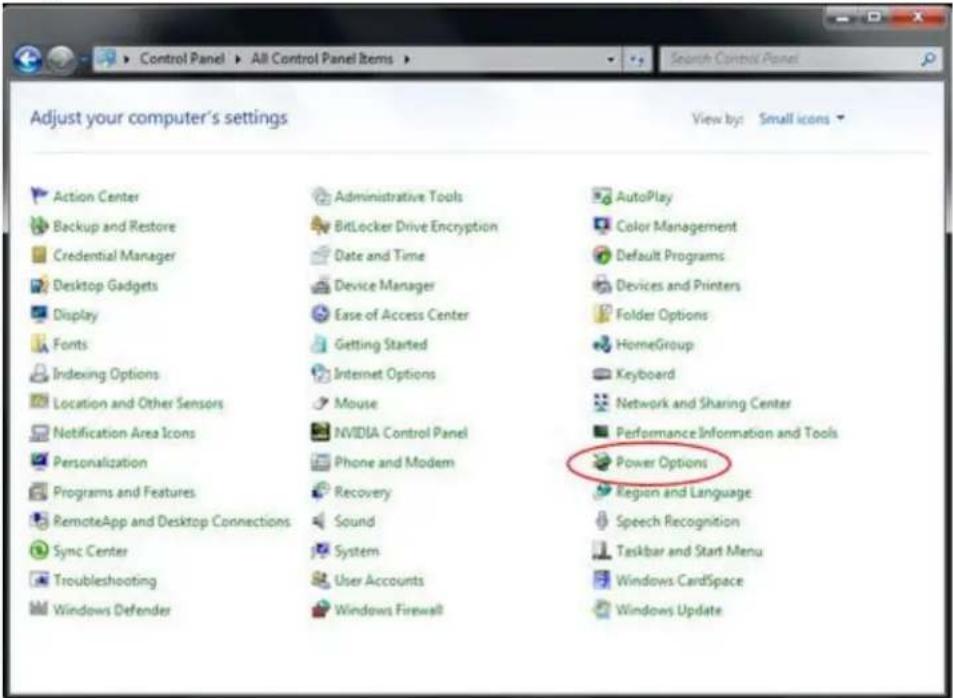
Task: Open Notification Area Icons link
Action: (x=124, y=432)
